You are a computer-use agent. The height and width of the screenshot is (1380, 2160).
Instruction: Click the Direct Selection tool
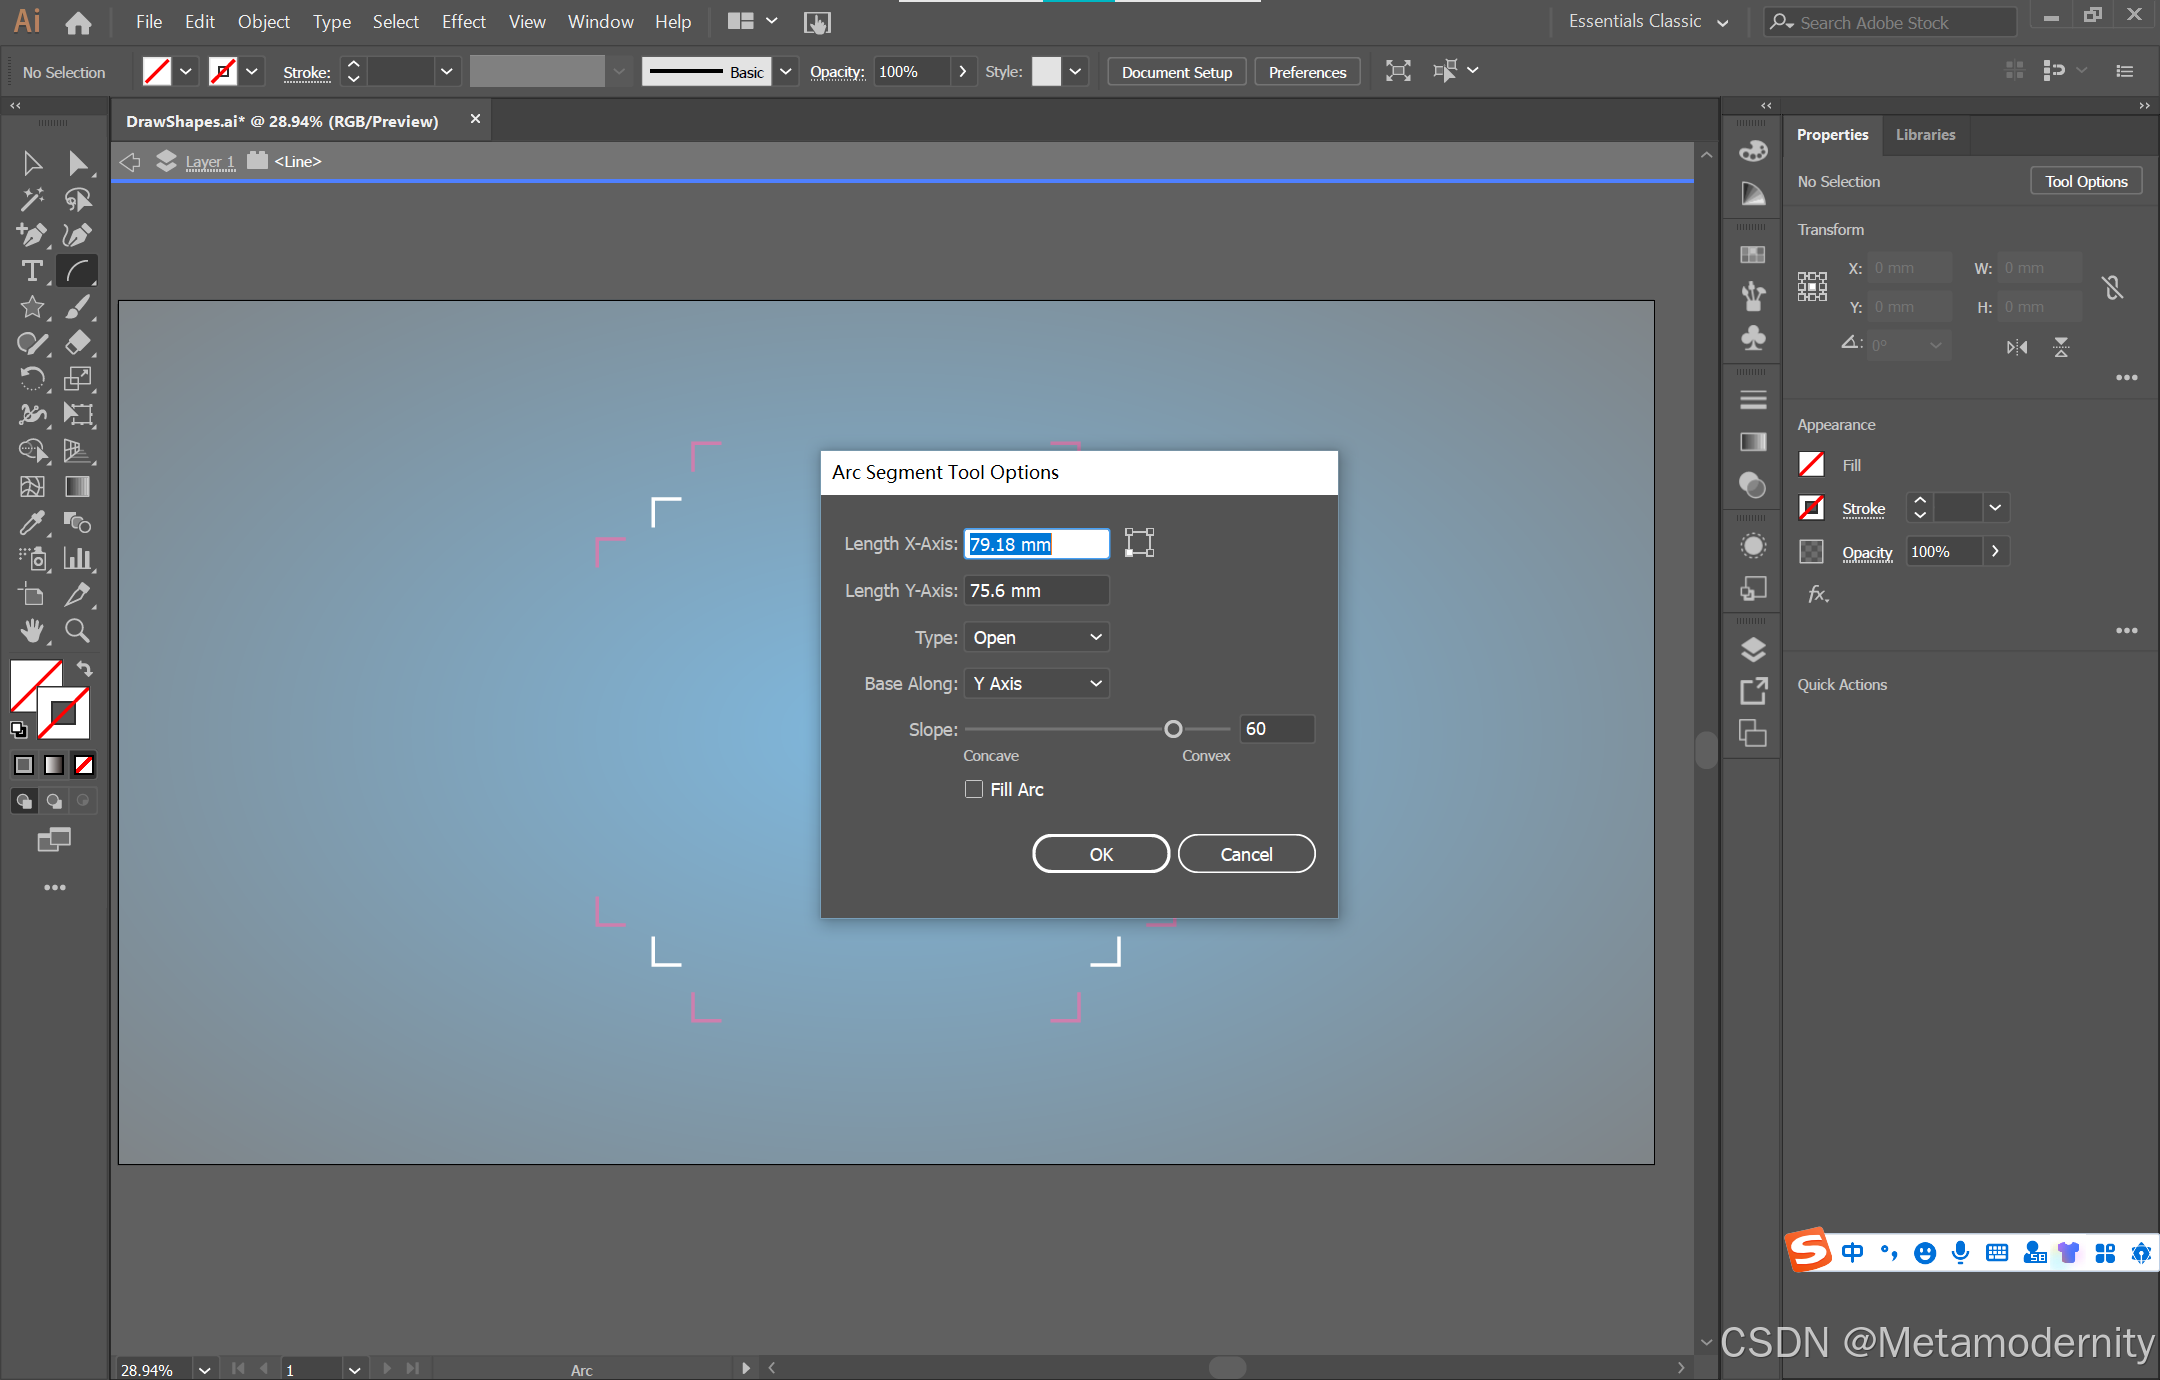click(x=78, y=163)
